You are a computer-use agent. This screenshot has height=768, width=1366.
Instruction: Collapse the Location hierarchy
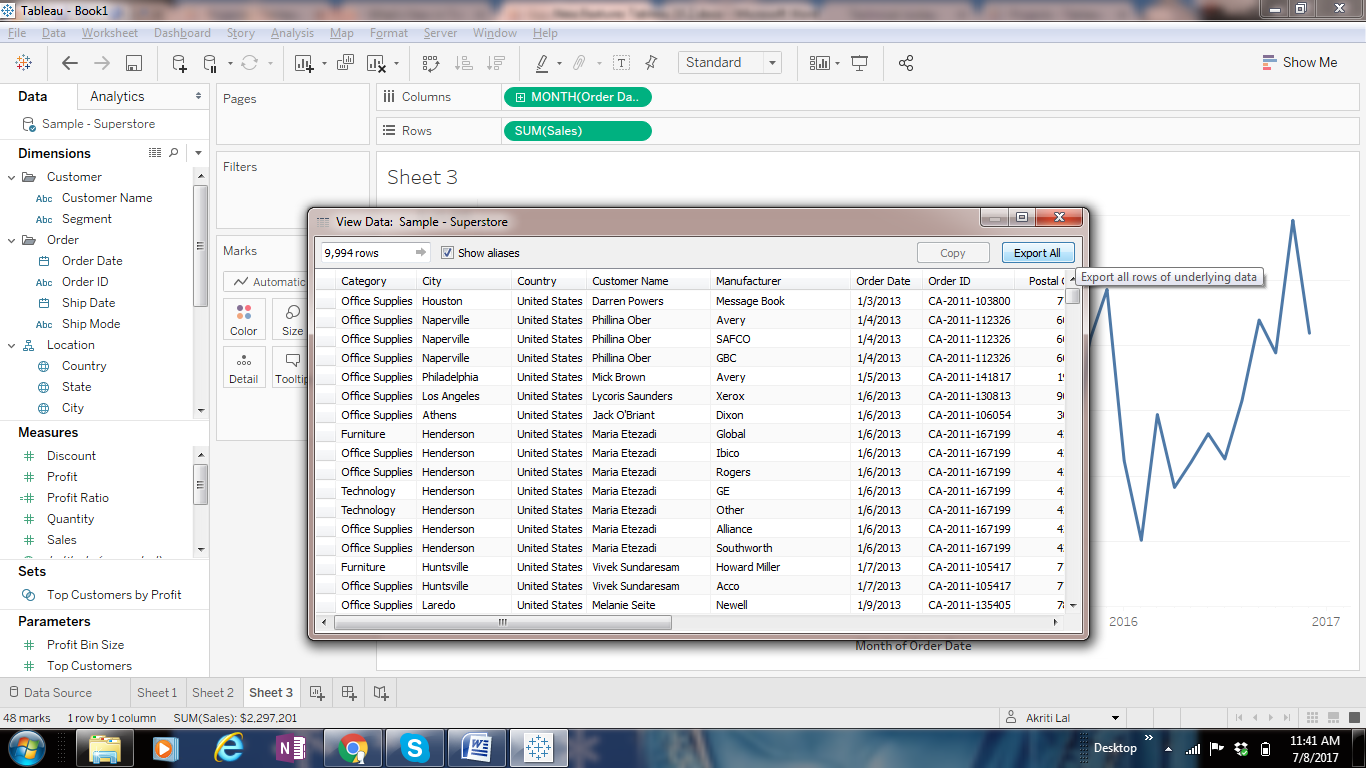(x=12, y=345)
